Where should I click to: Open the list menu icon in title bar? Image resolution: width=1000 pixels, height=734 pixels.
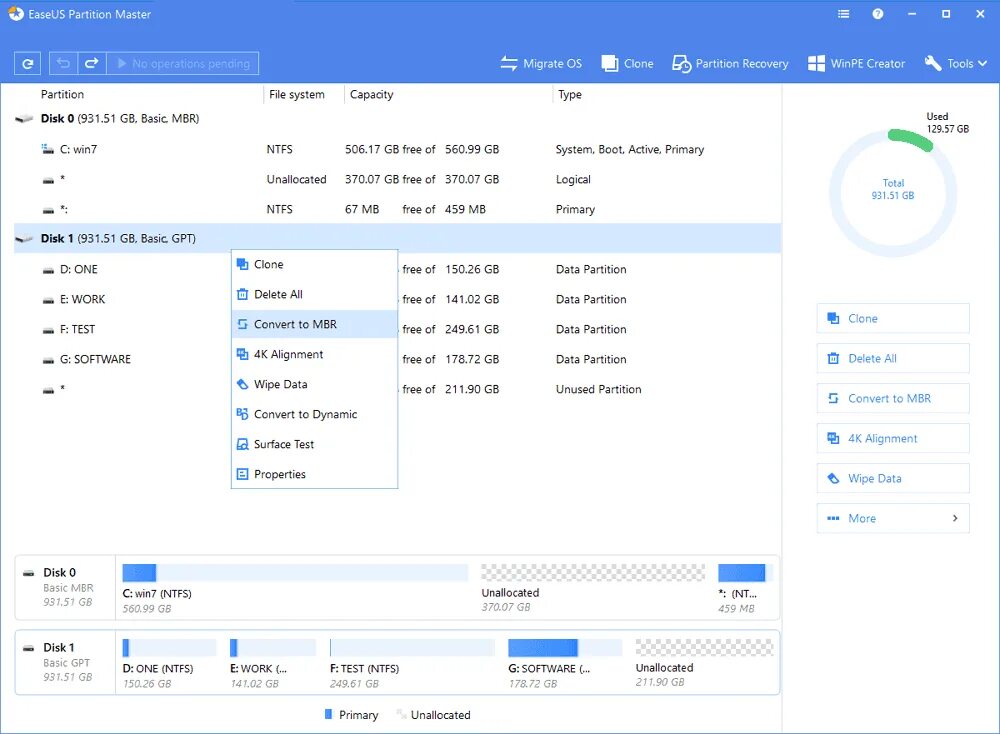843,14
